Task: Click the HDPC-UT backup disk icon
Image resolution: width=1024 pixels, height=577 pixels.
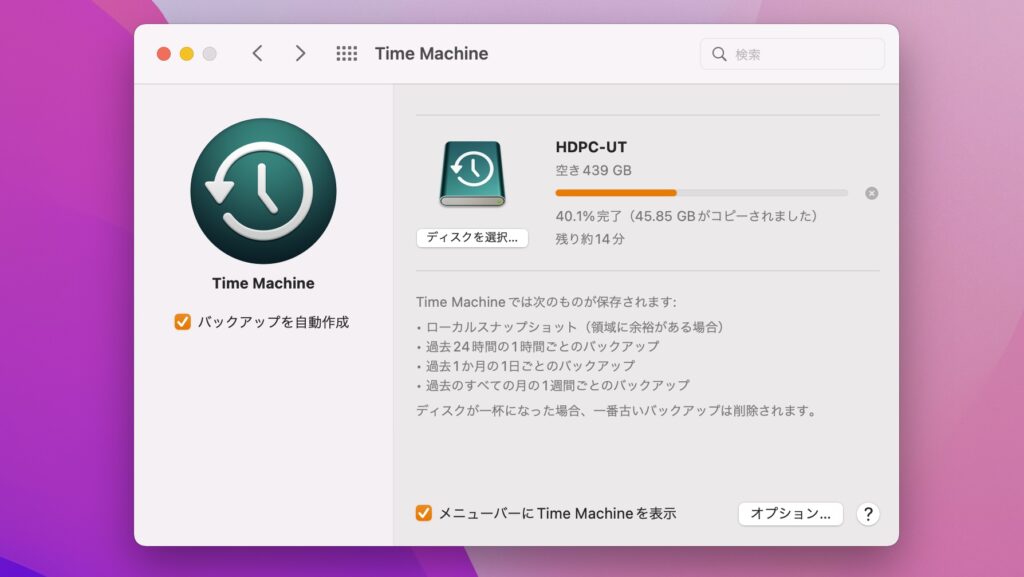Action: point(472,174)
